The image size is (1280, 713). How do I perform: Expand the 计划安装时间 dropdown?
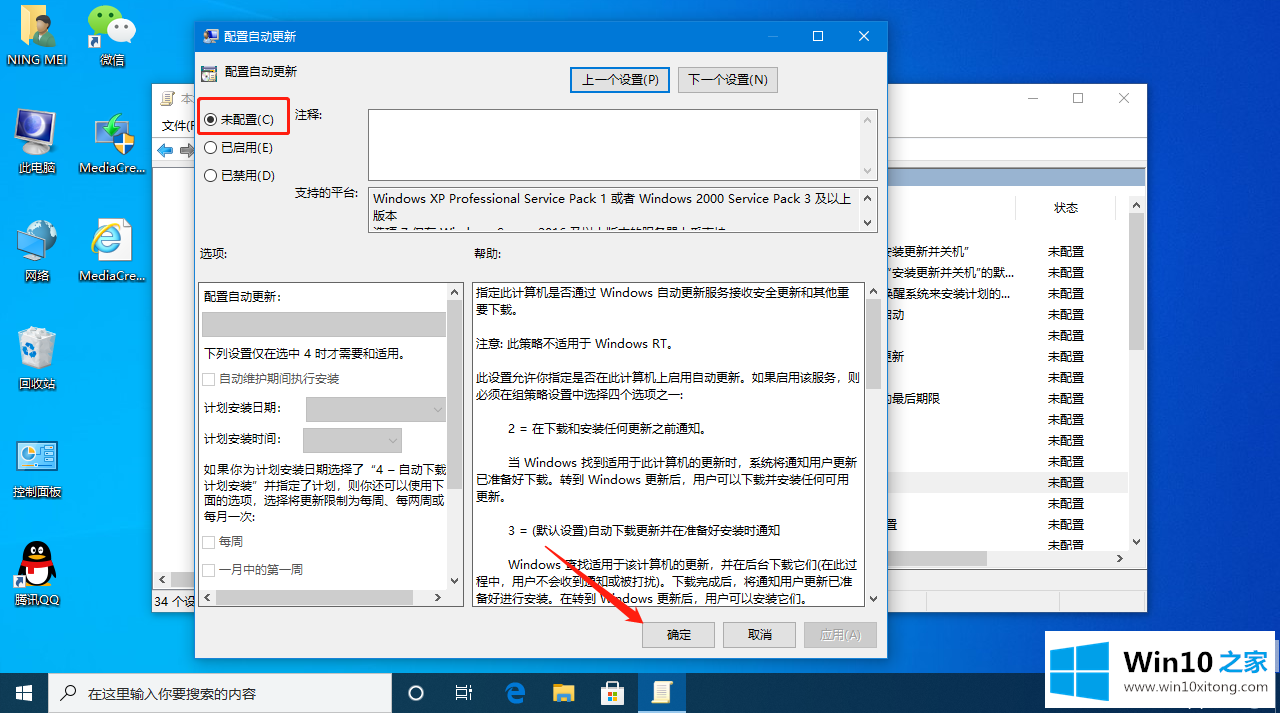click(352, 439)
